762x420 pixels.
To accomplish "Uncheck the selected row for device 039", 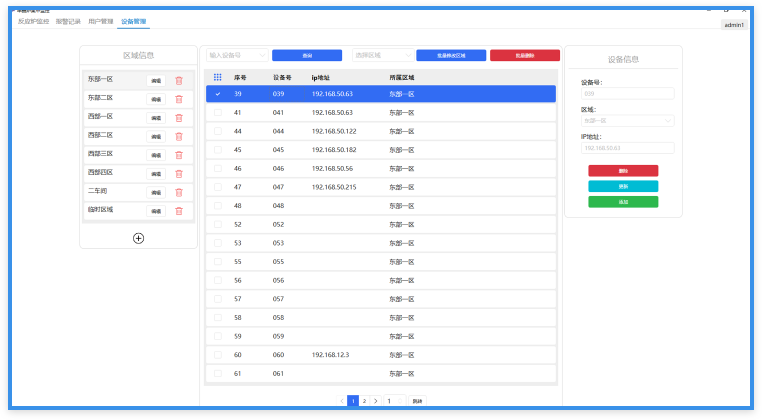I will (x=218, y=94).
